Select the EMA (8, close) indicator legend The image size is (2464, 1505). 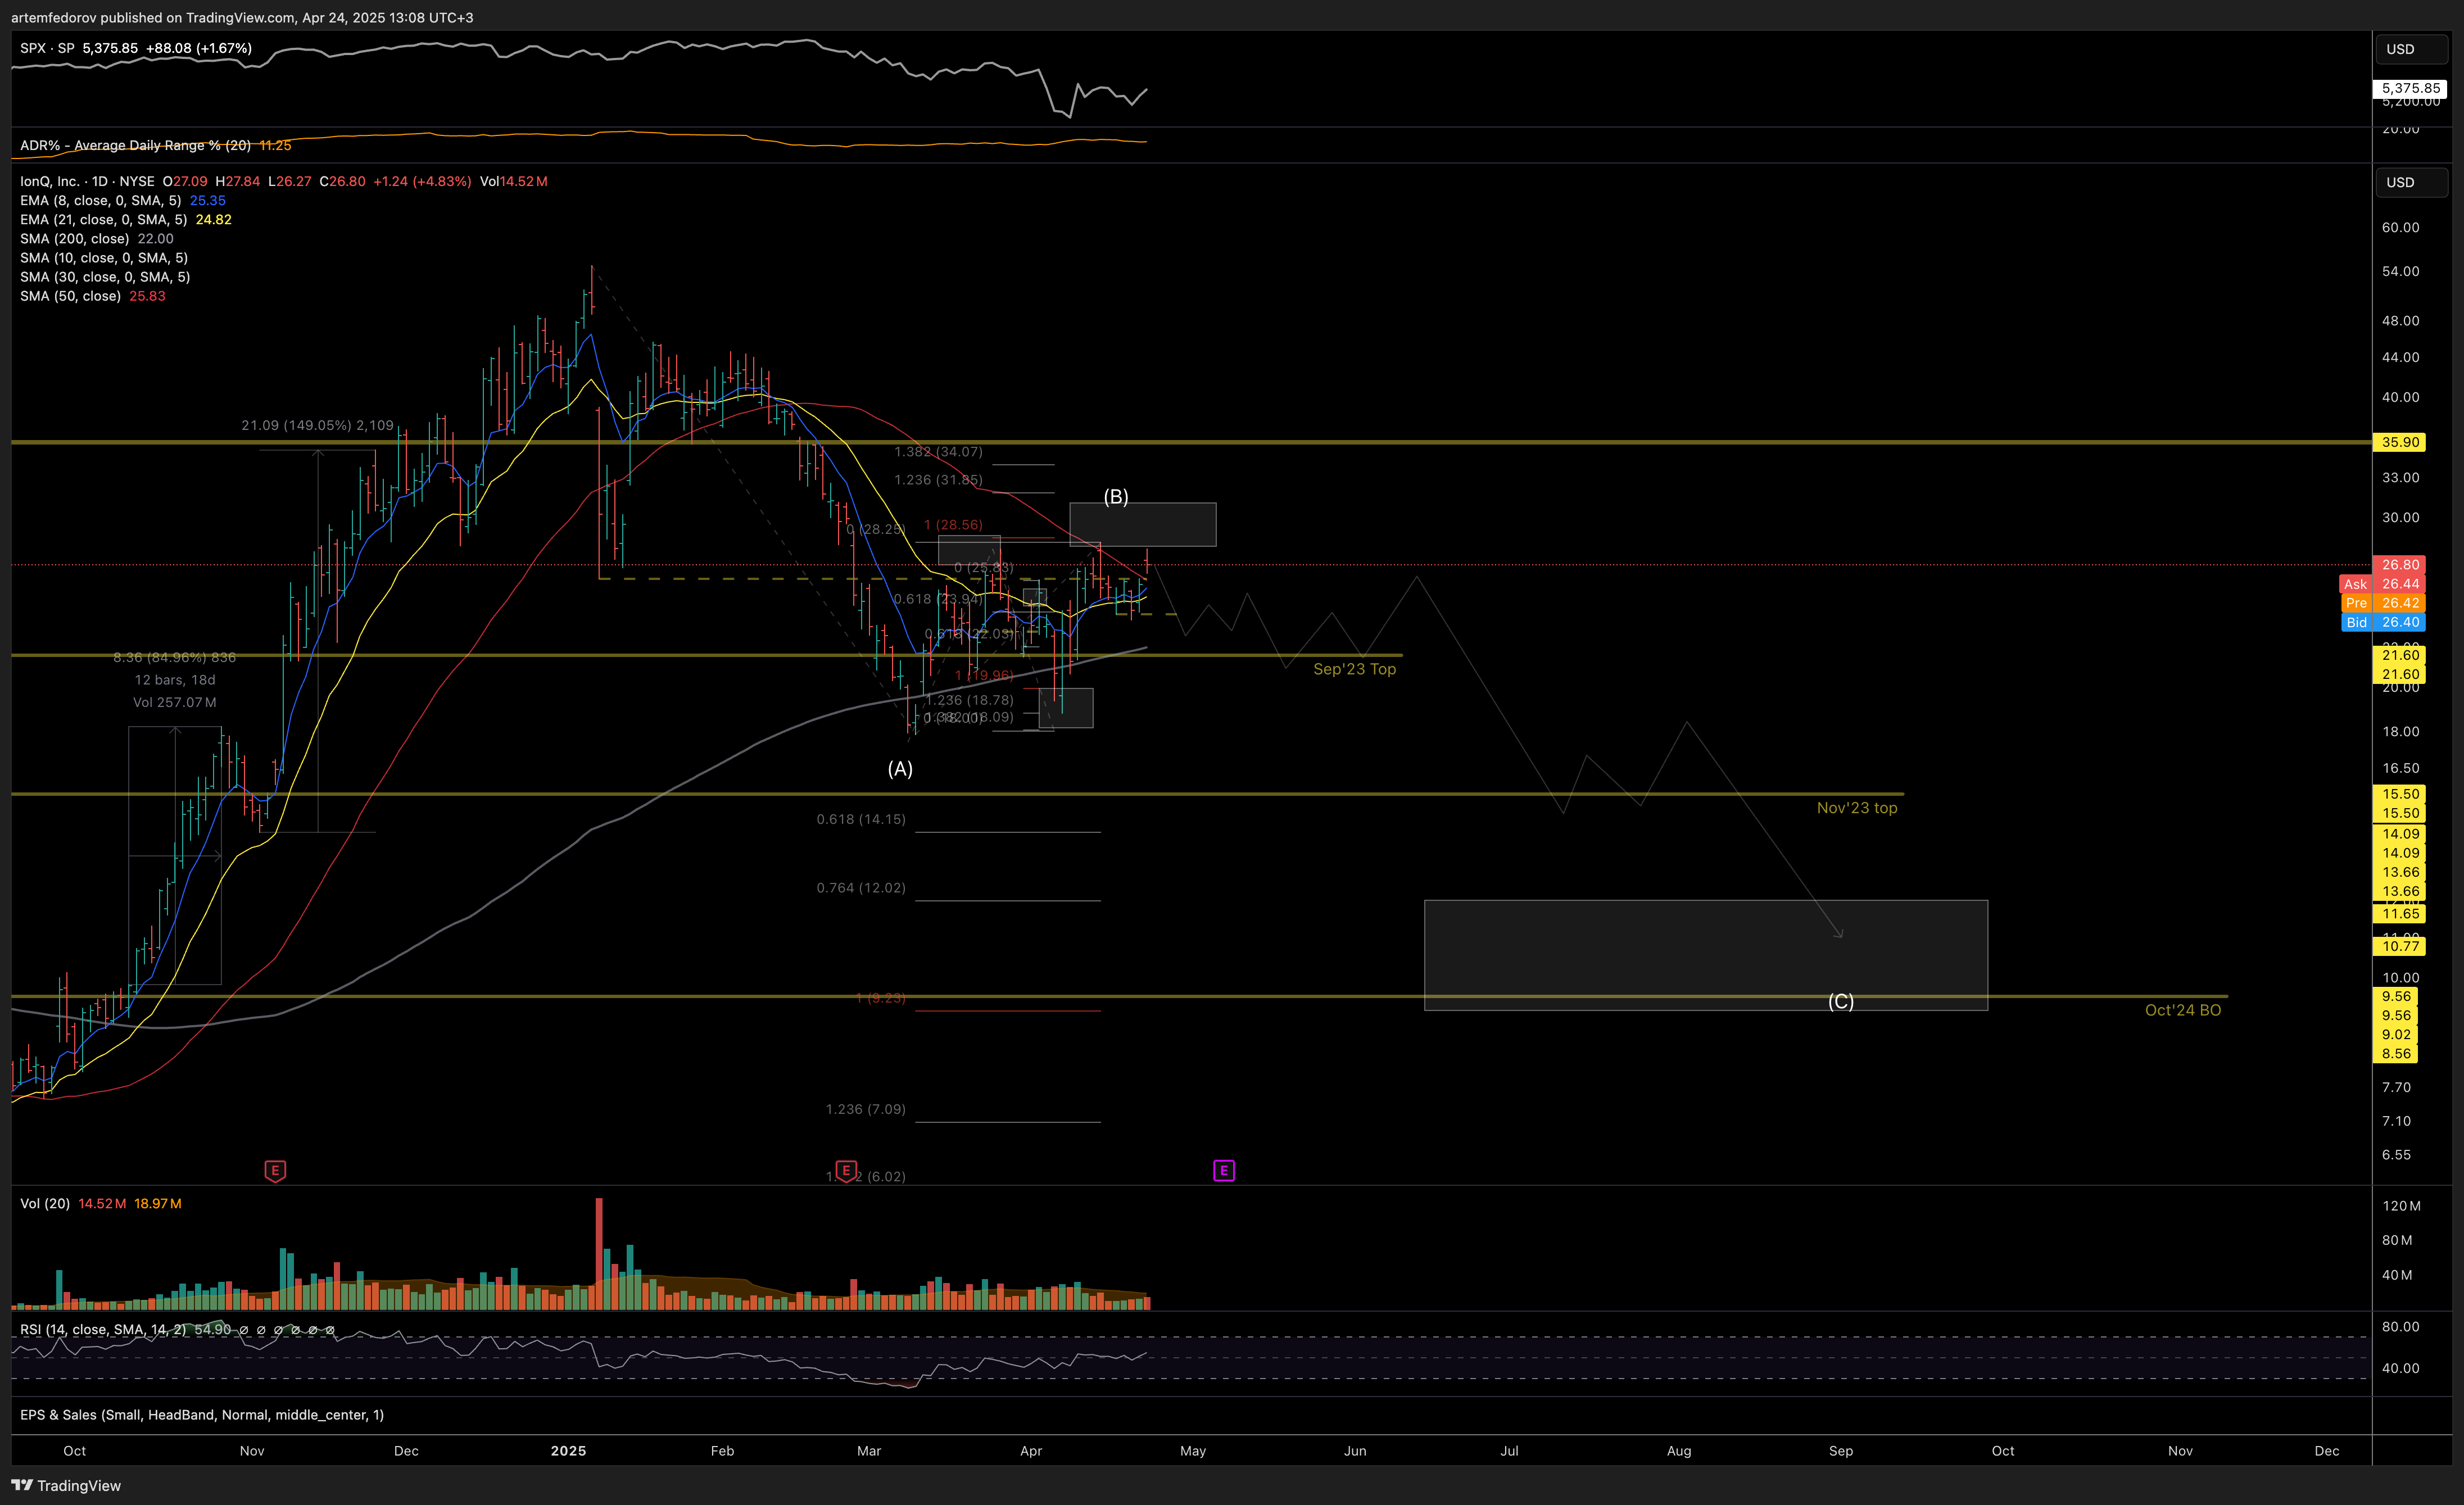(x=123, y=200)
